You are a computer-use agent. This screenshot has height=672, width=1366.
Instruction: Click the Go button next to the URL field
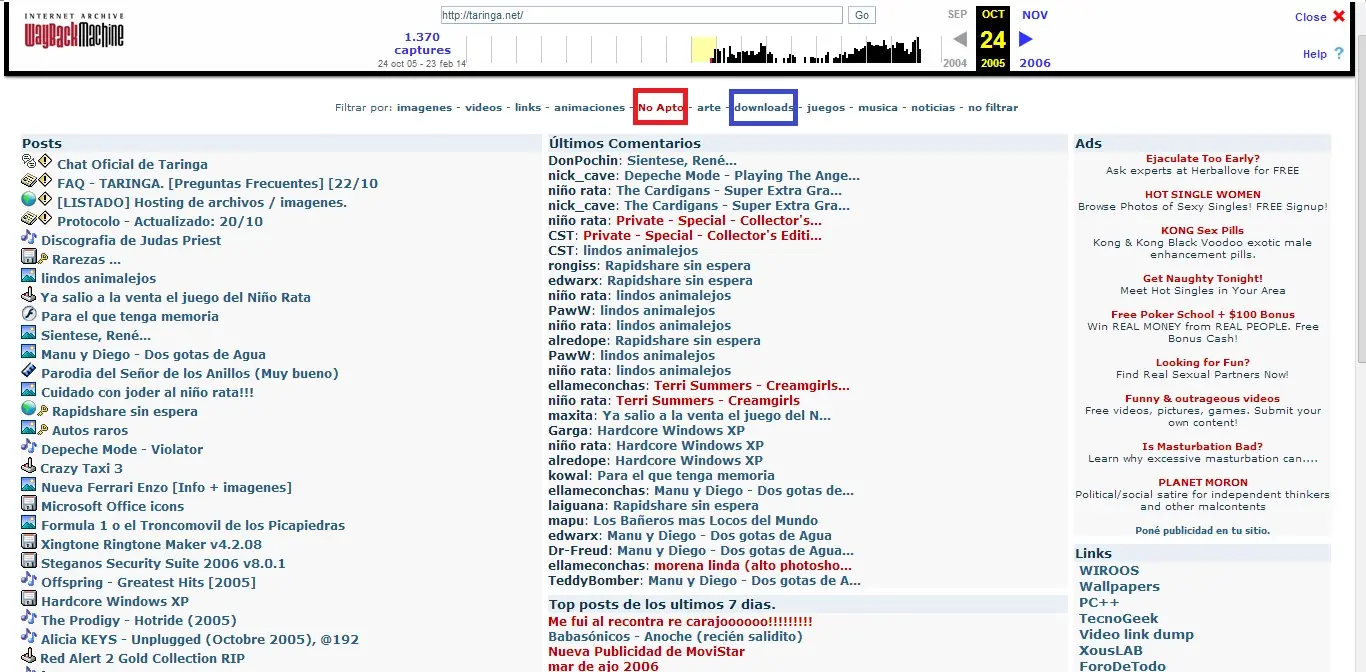(x=862, y=15)
